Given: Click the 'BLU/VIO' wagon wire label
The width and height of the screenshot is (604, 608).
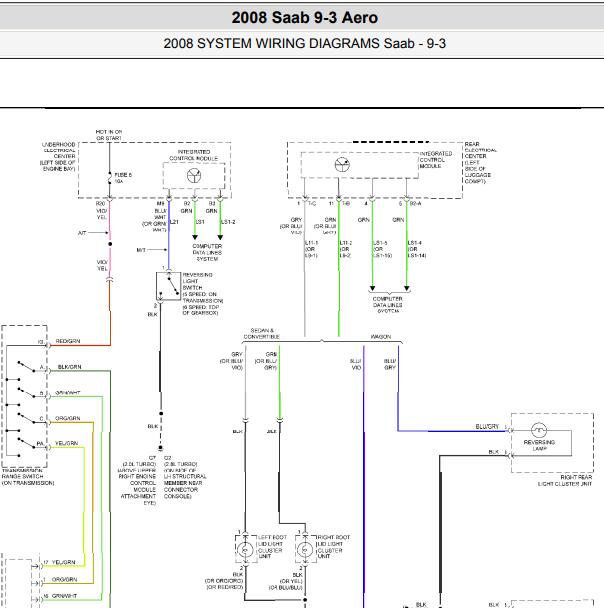Looking at the screenshot, I should [356, 364].
